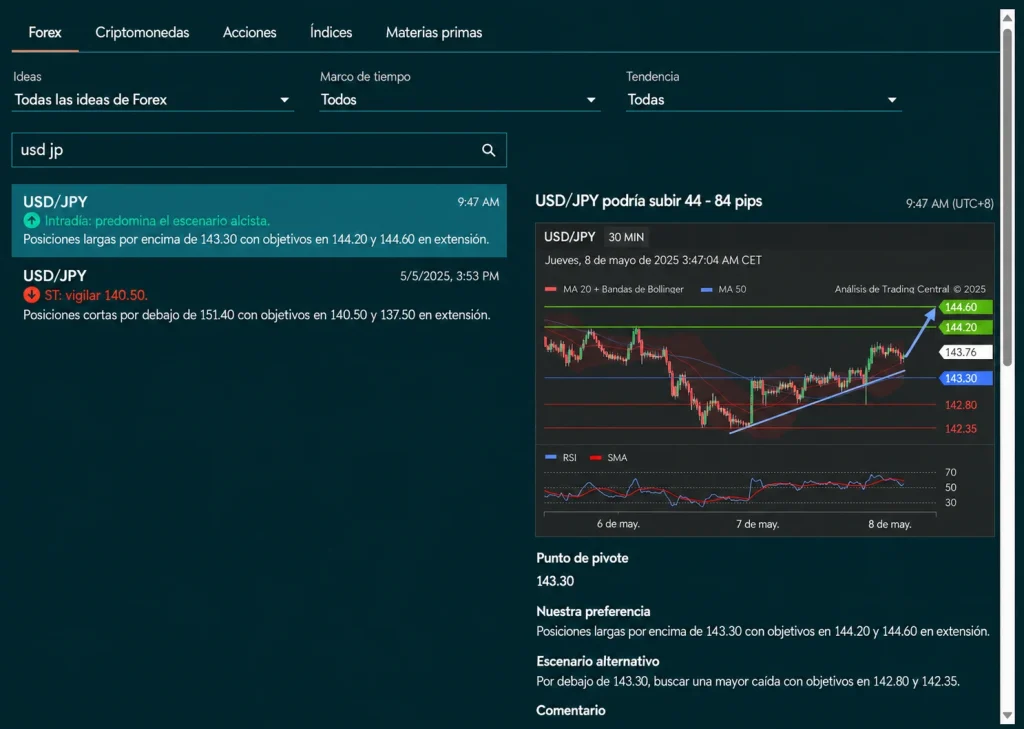
Task: Expand the Ideas dropdown
Action: point(152,100)
